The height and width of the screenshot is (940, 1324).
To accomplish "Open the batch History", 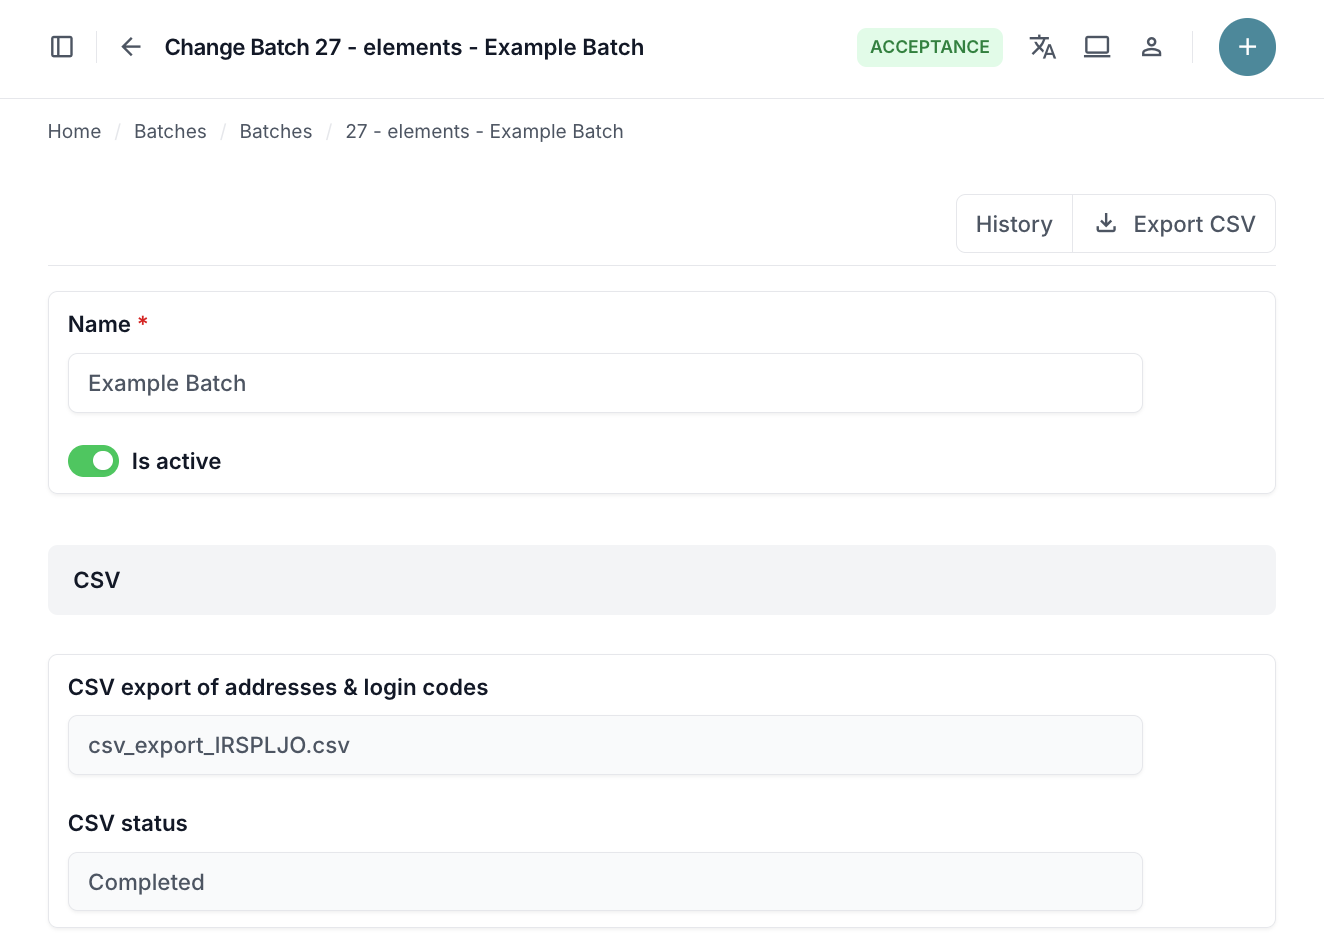I will coord(1014,223).
